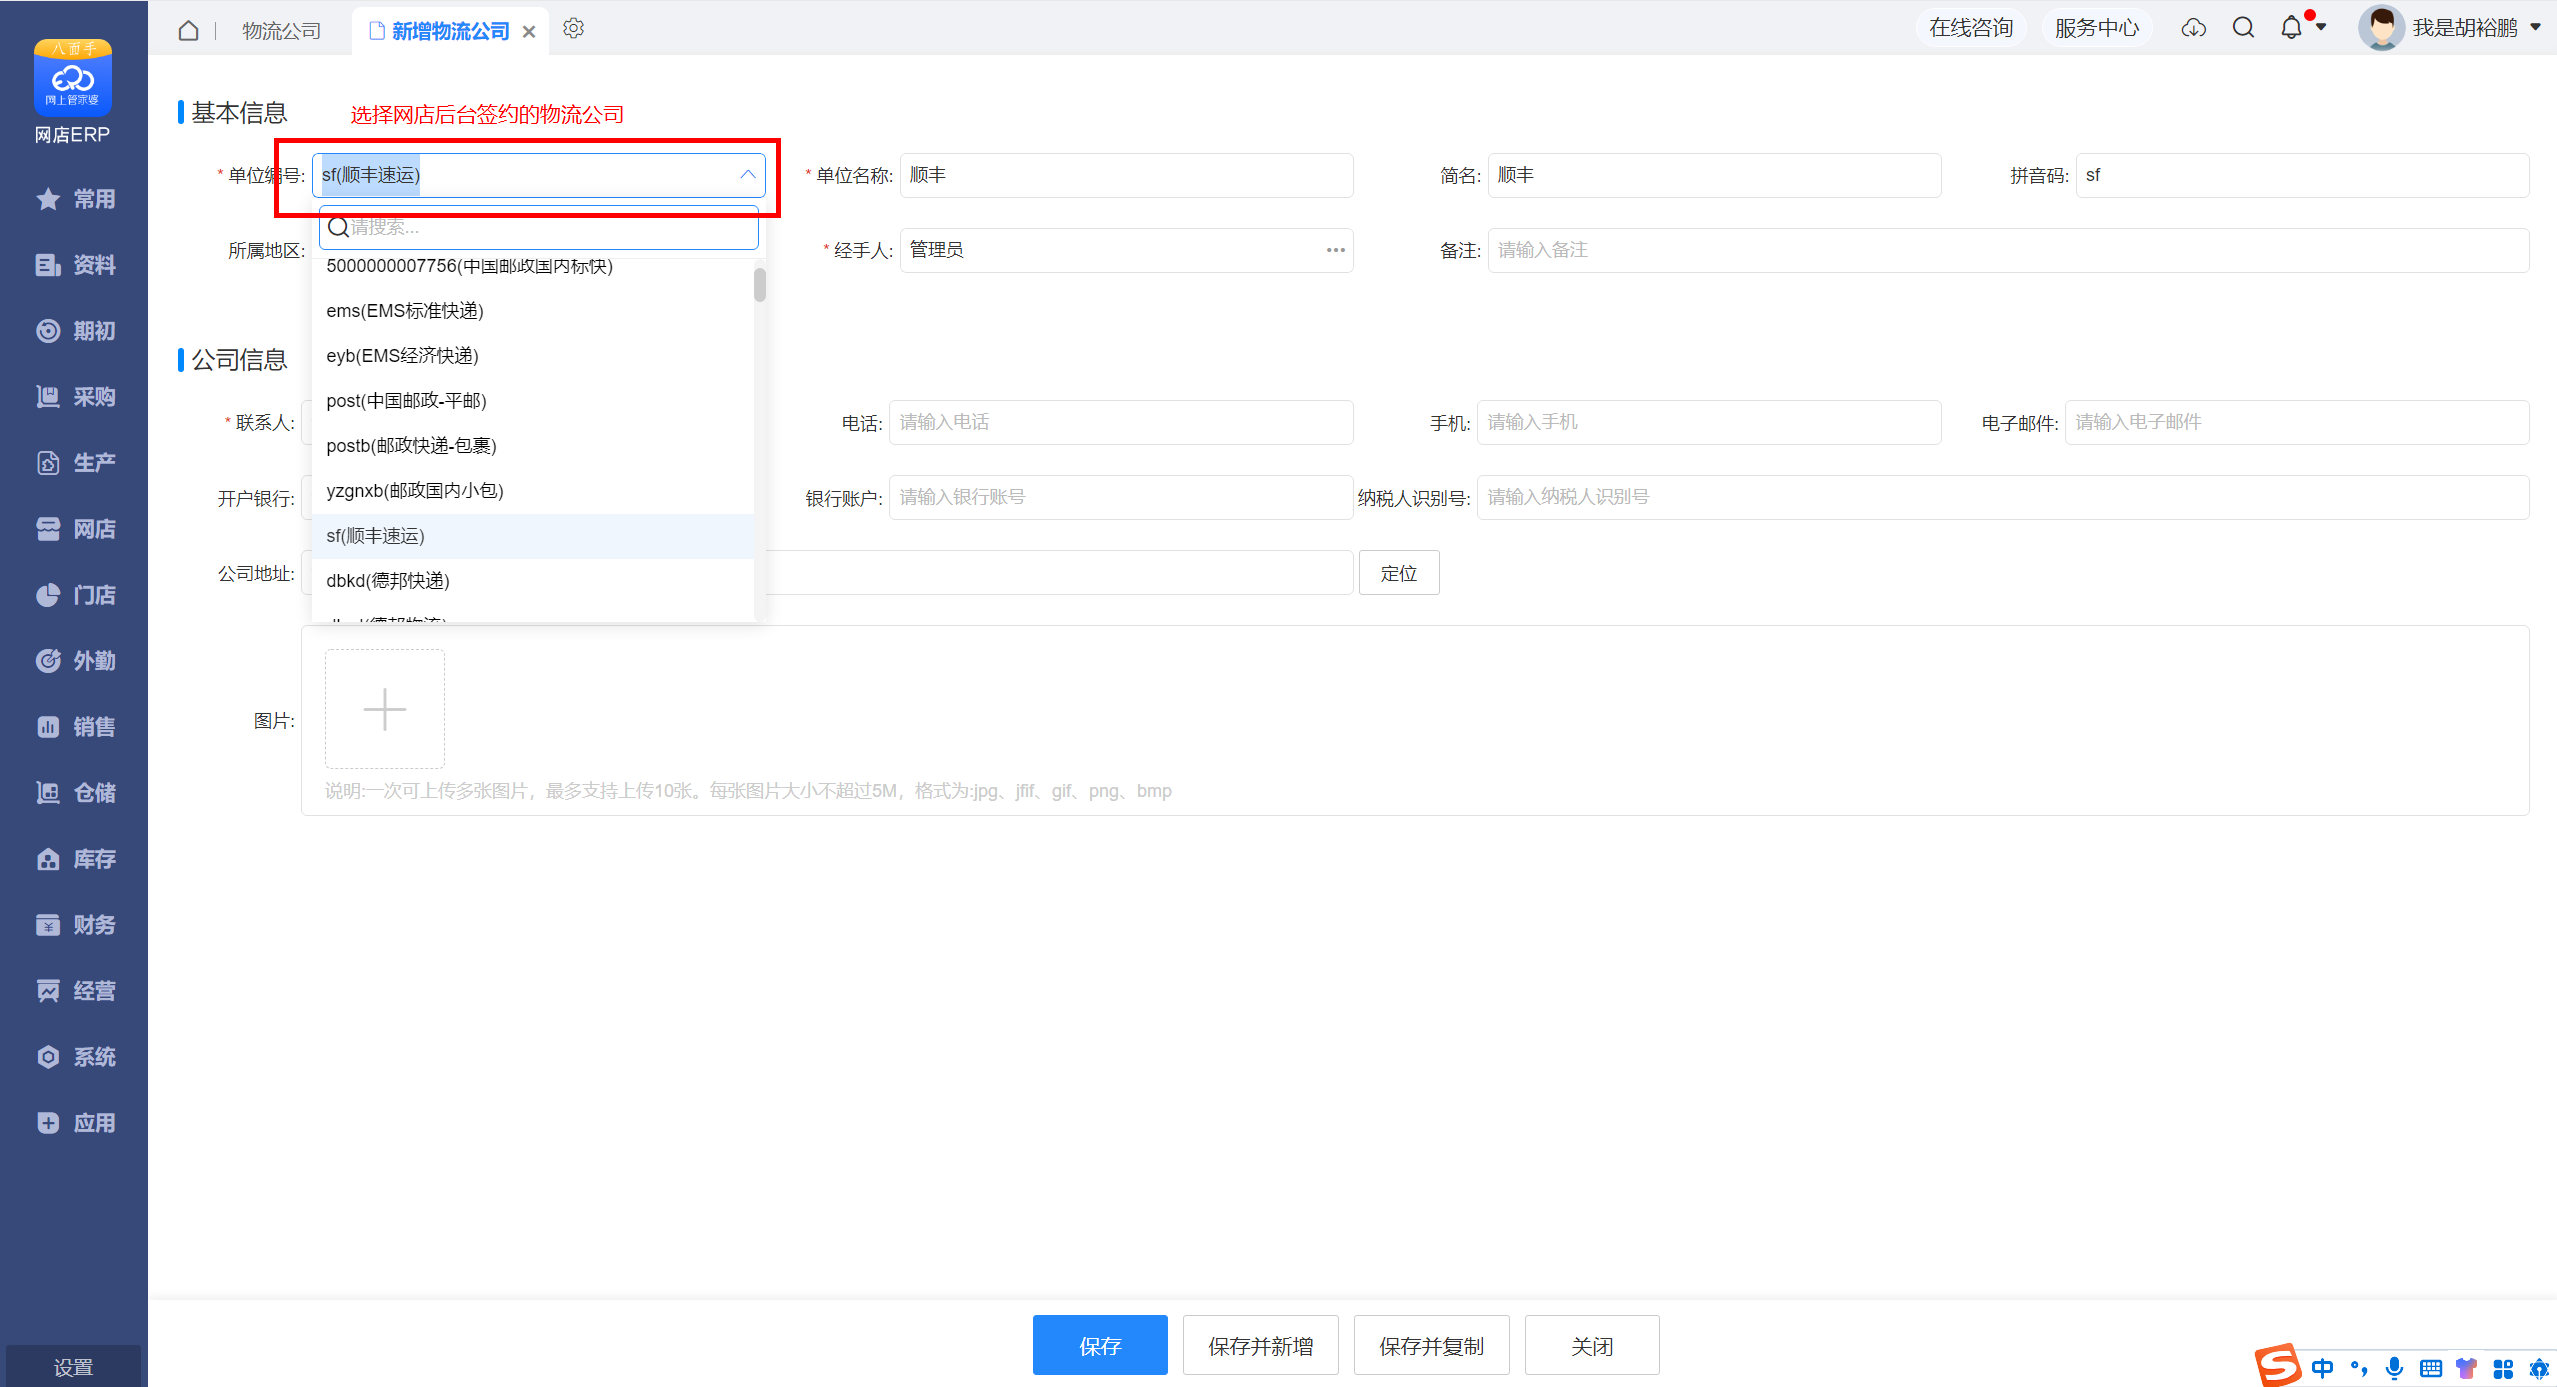Open 销售 in sidebar
The image size is (2557, 1387).
[x=75, y=727]
